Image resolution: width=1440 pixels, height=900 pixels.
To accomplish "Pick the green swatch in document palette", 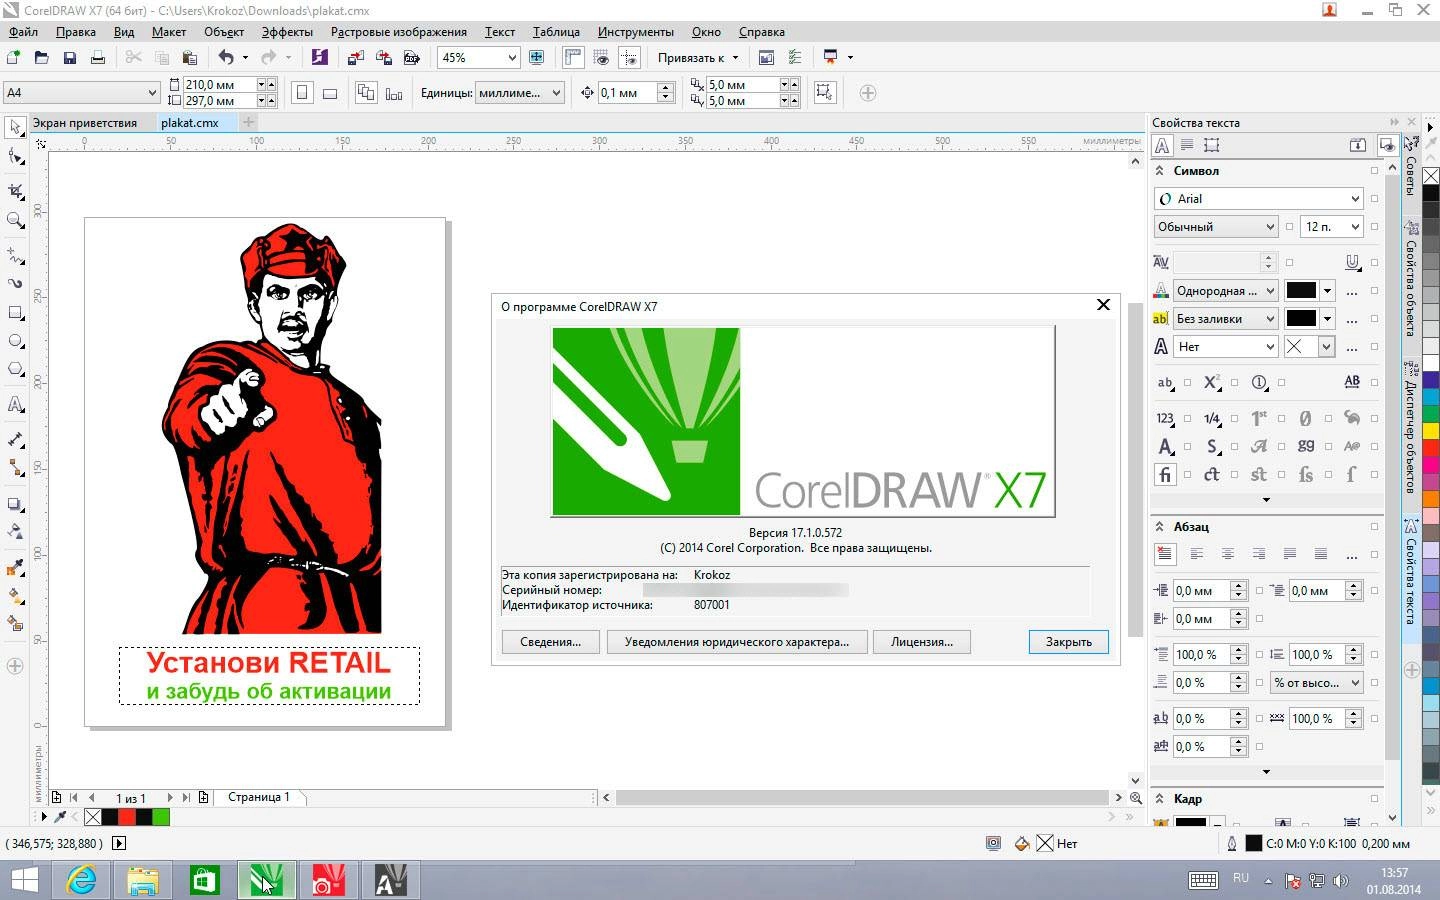I will pos(161,817).
